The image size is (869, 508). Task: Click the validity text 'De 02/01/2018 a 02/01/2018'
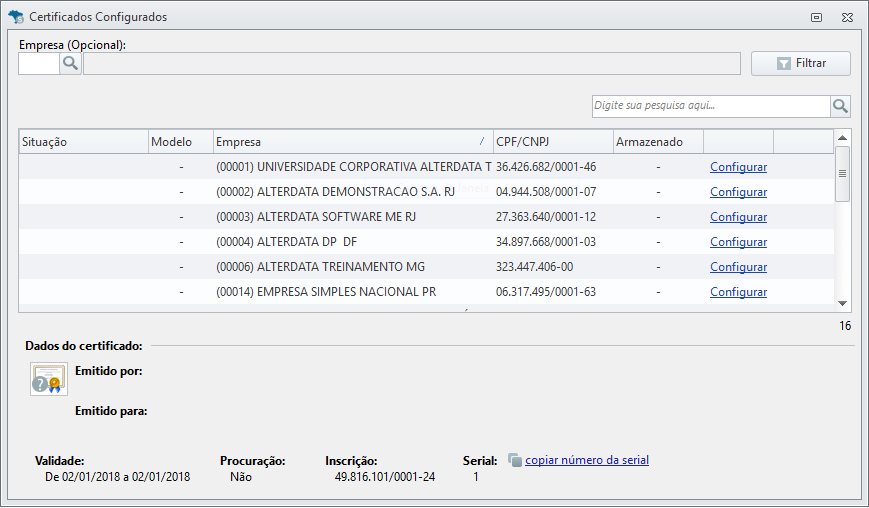(x=117, y=476)
